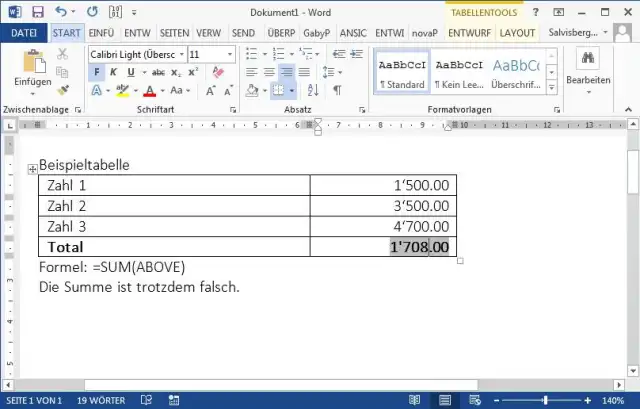Open the DATEI file tab
The image size is (640, 409).
(x=24, y=33)
